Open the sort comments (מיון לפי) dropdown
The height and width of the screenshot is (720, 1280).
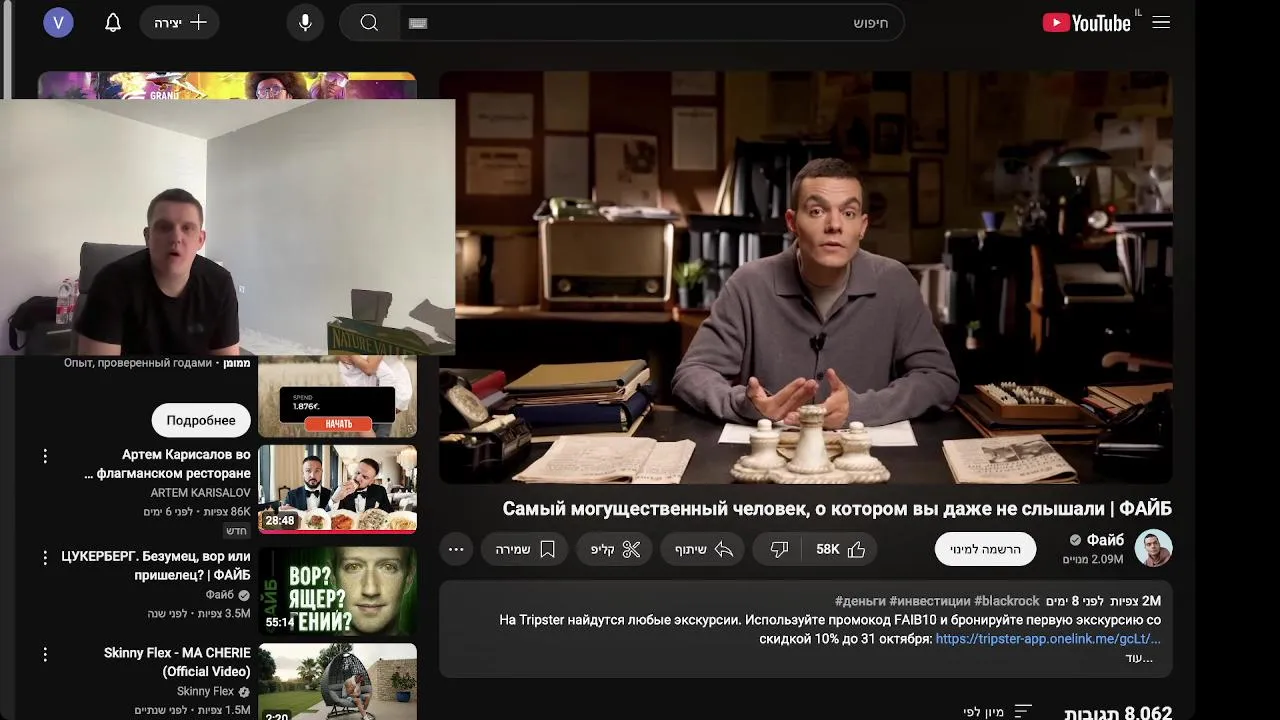point(997,711)
